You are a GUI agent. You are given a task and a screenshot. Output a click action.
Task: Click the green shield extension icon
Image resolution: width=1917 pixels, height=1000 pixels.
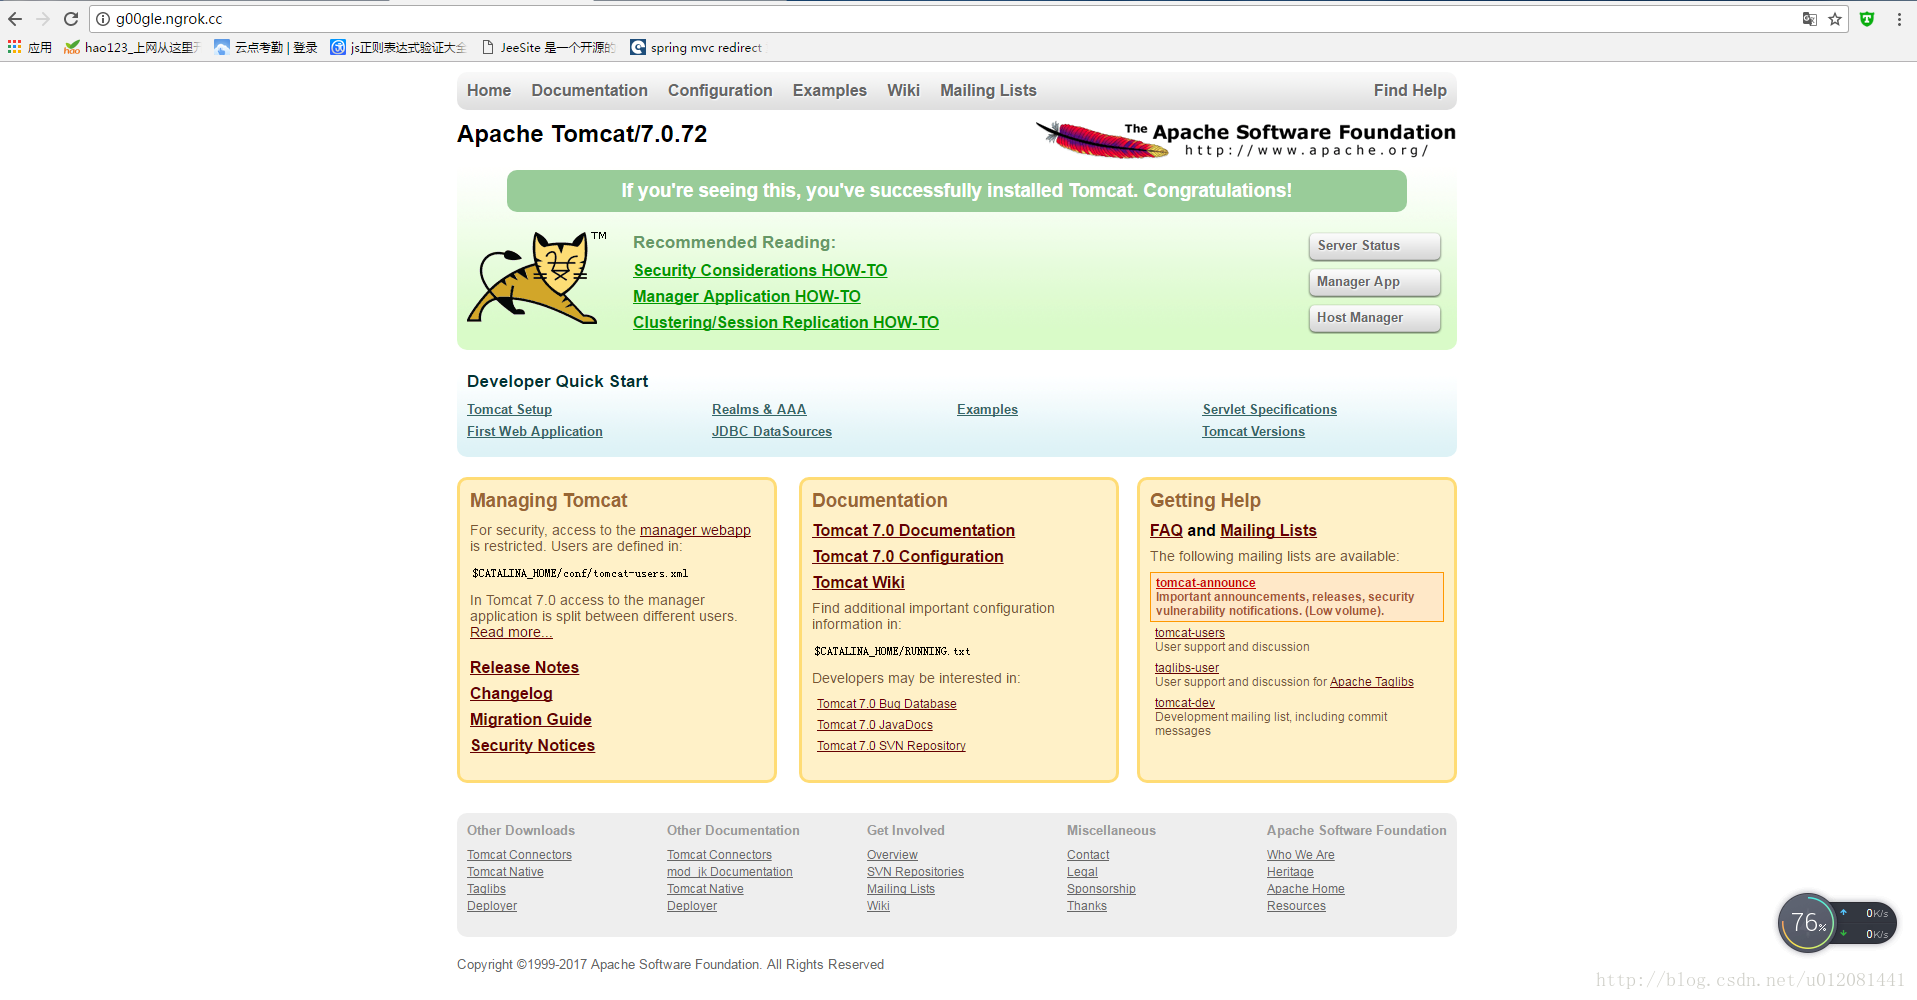pyautogui.click(x=1867, y=19)
